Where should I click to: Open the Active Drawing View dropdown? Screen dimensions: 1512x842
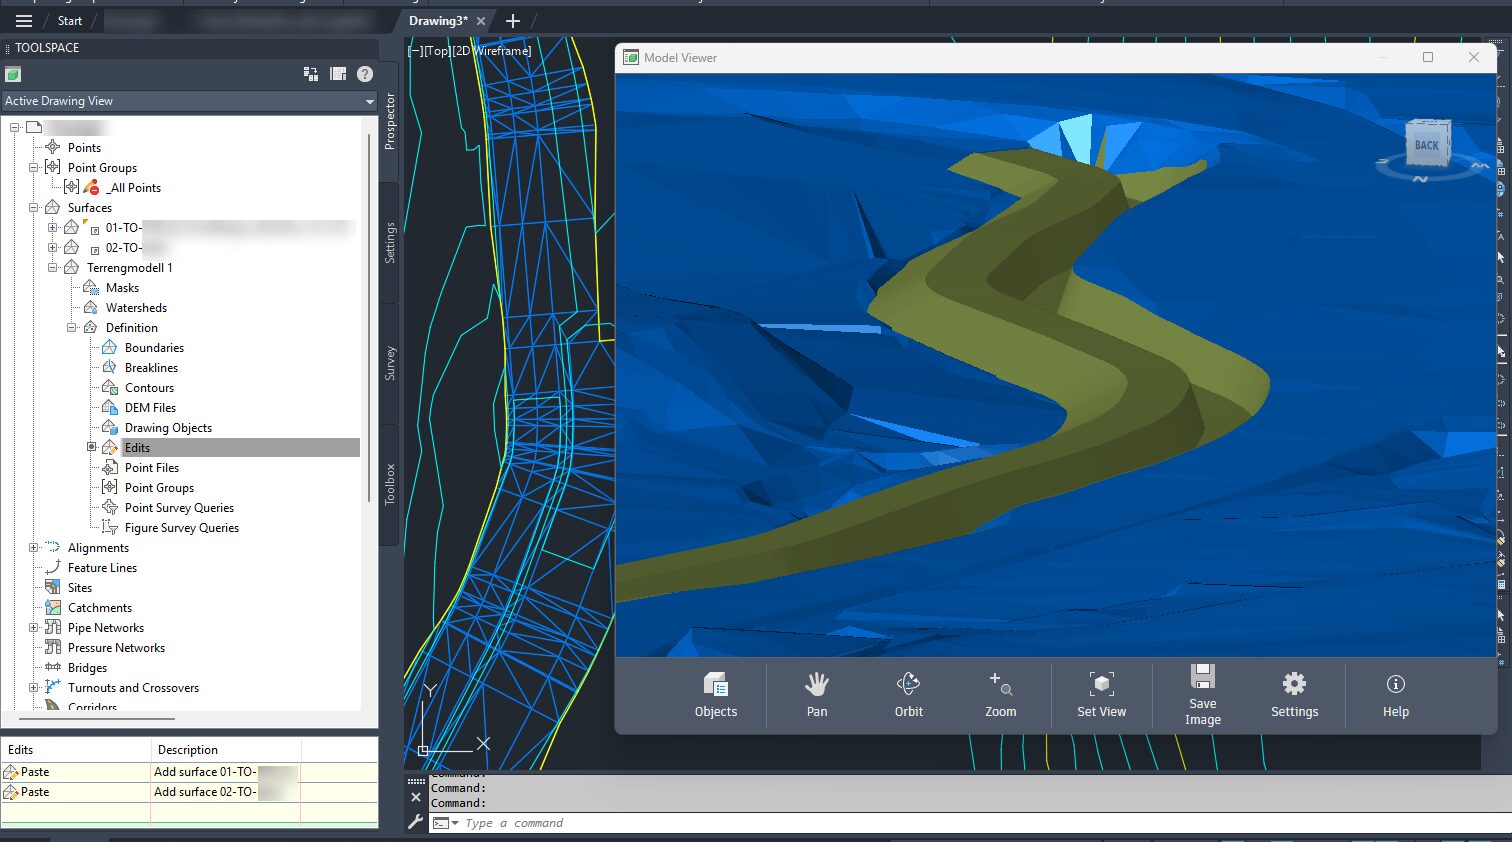tap(369, 101)
